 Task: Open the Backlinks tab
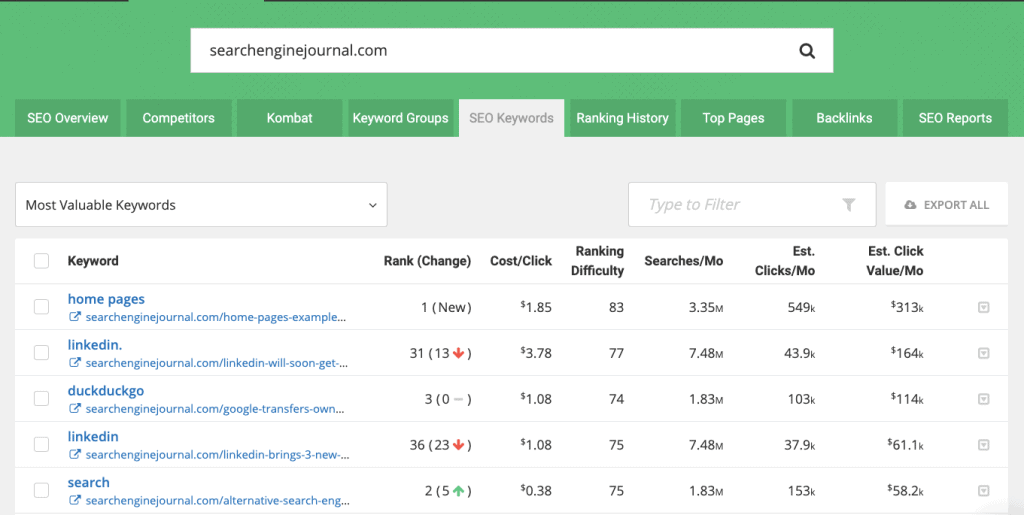point(844,118)
